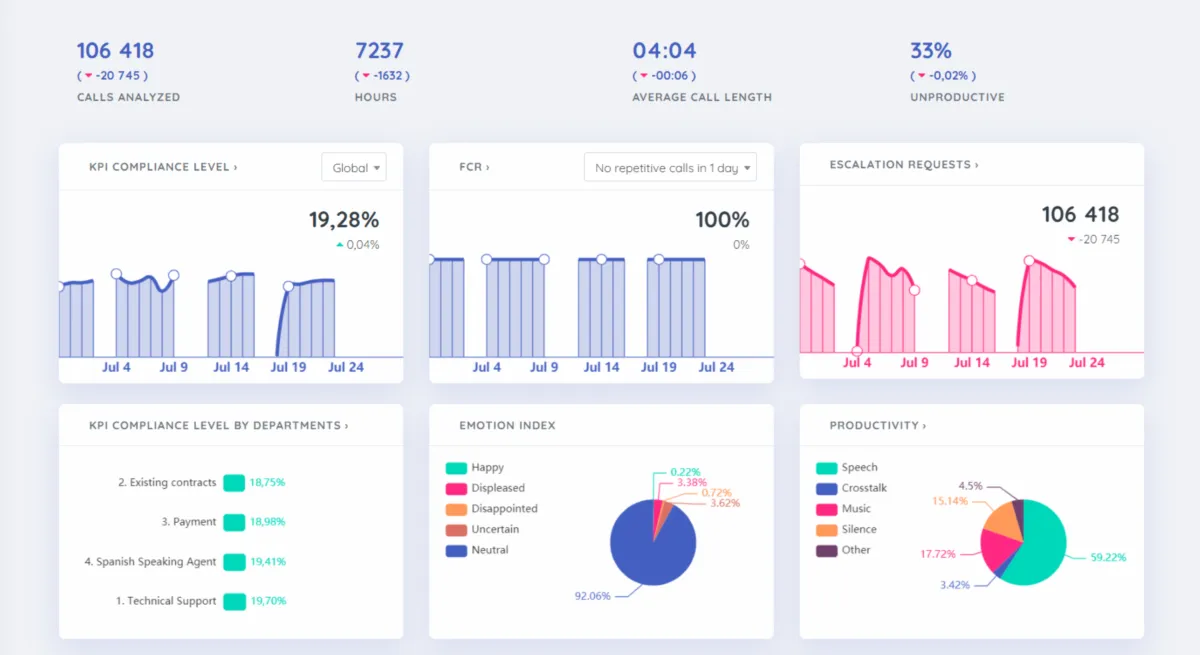Viewport: 1200px width, 655px height.
Task: Open the FCR panel title link
Action: [x=474, y=167]
